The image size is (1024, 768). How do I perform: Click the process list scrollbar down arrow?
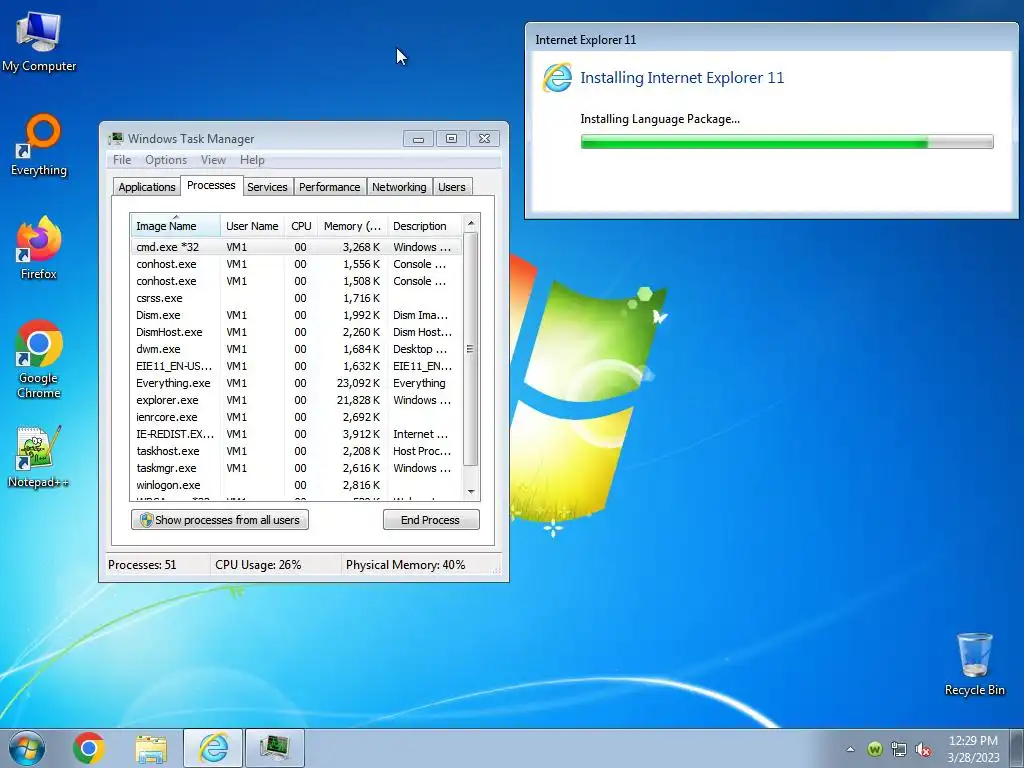coord(471,492)
